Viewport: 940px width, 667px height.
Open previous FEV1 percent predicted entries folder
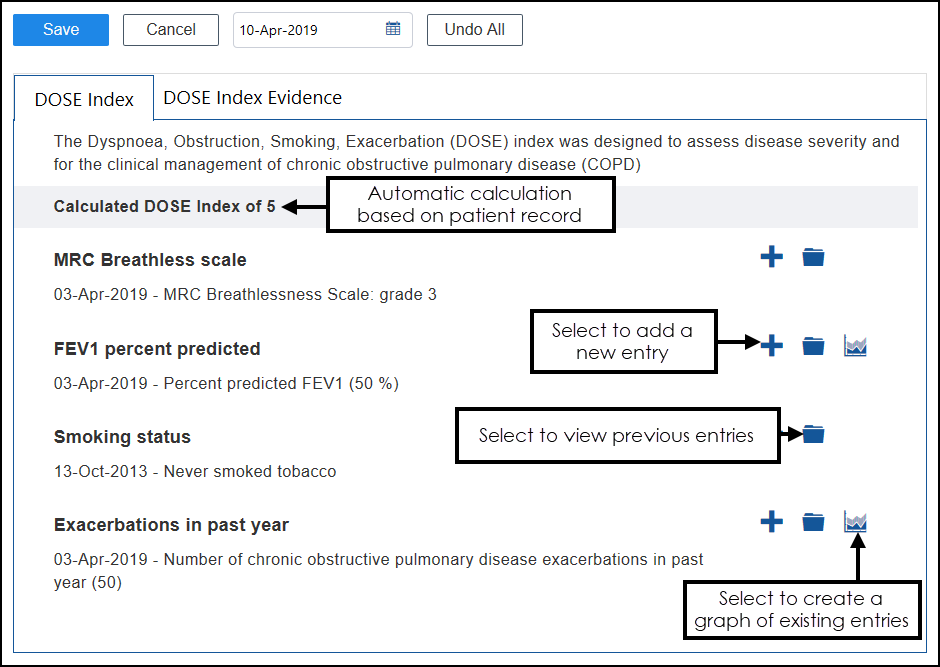pos(813,346)
